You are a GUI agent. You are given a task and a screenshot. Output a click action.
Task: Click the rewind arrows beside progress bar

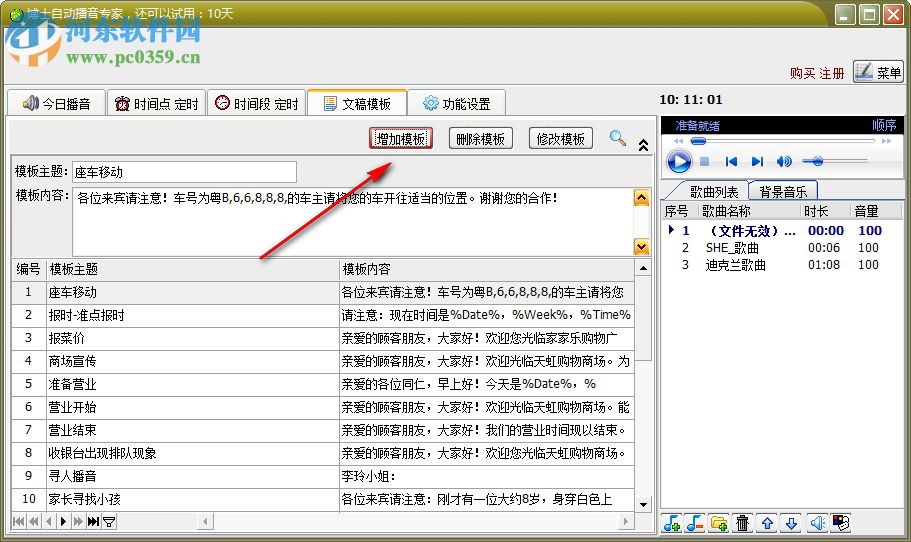point(678,141)
